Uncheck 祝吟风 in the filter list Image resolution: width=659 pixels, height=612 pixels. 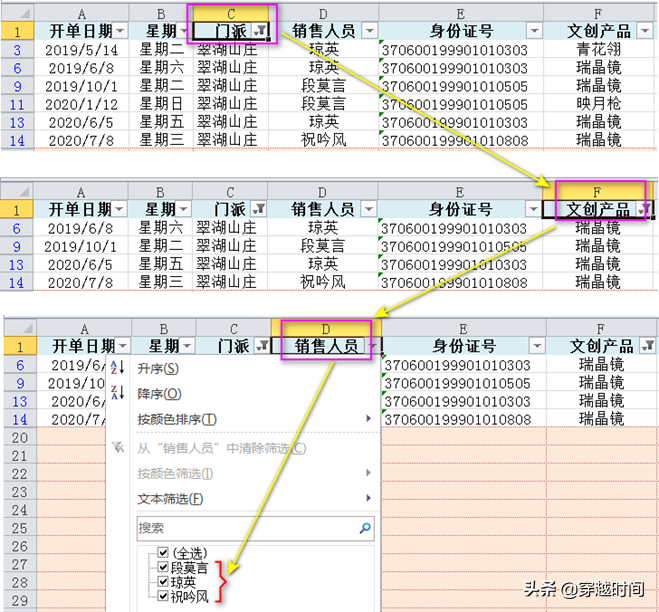163,596
